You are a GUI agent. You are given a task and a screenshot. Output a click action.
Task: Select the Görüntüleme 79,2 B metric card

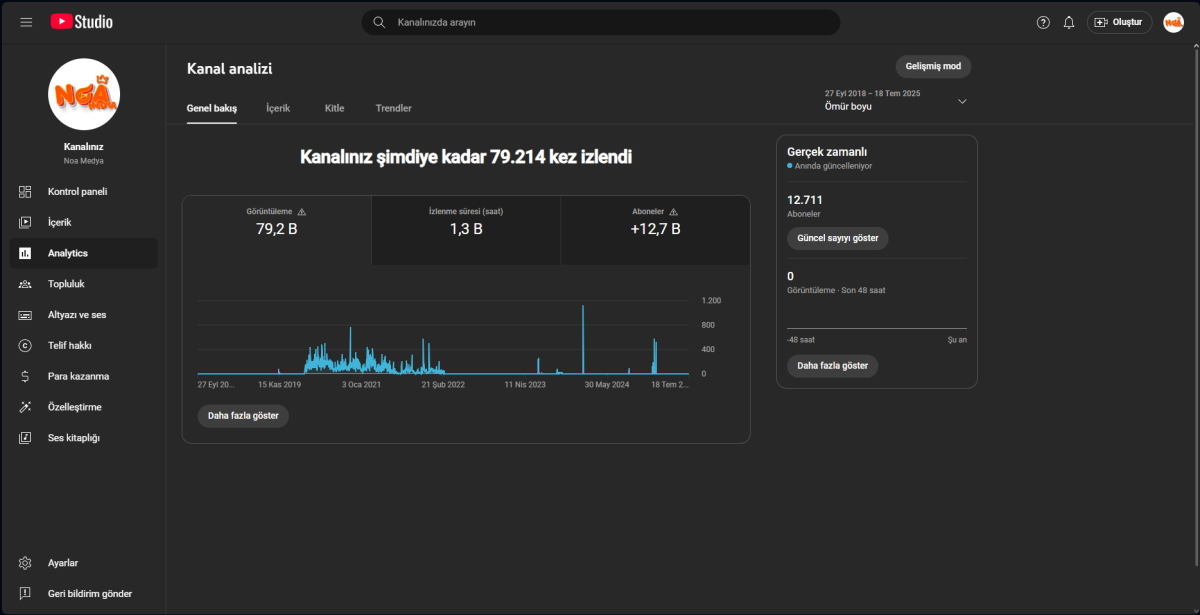click(277, 231)
